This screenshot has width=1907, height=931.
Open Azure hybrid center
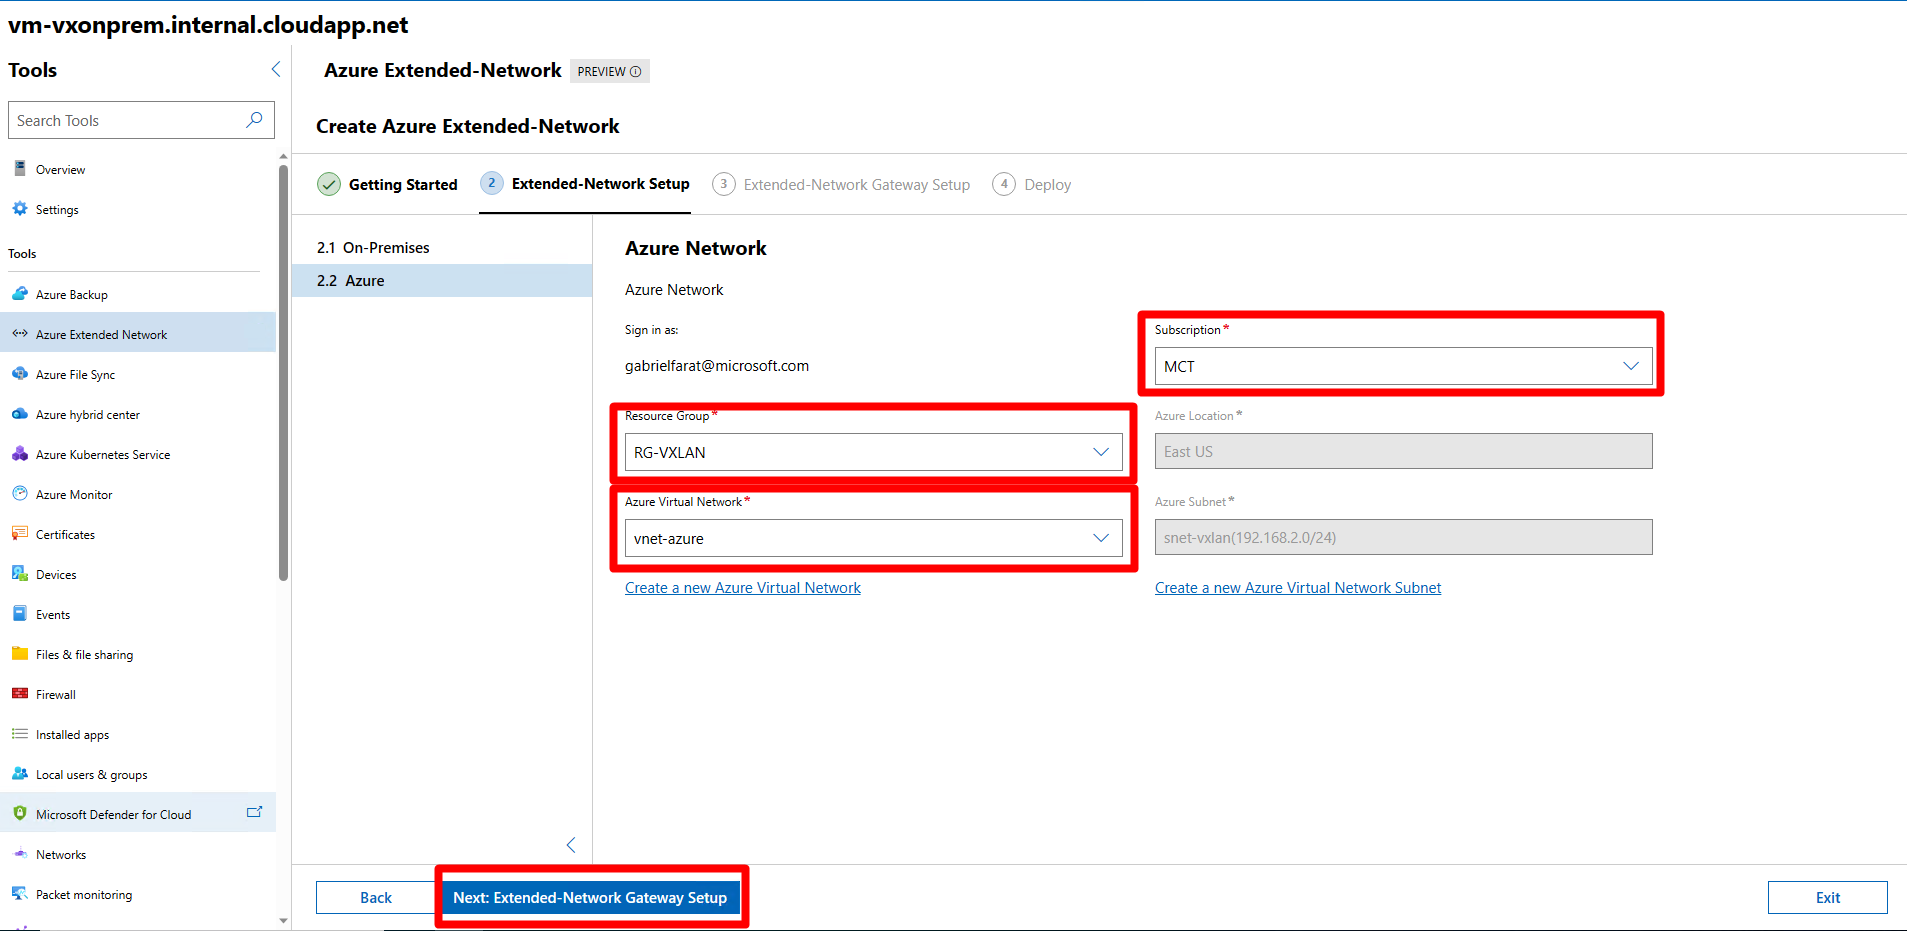pos(85,414)
